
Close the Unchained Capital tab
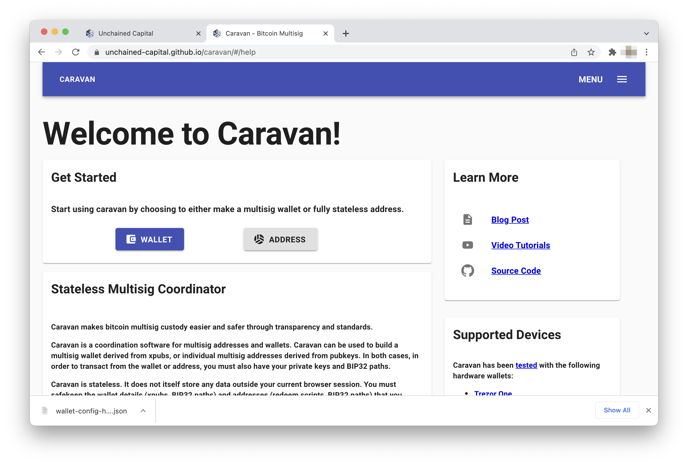click(x=198, y=33)
